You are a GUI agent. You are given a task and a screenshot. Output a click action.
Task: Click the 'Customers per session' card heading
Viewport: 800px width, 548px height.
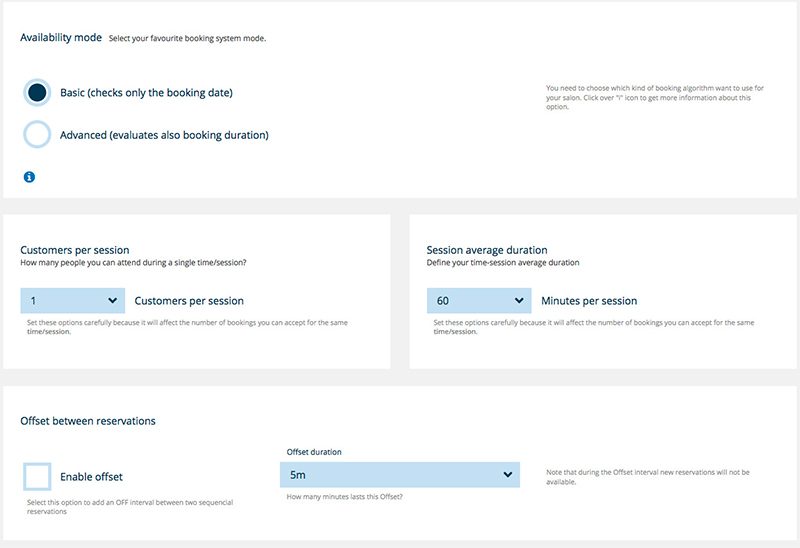coord(75,250)
